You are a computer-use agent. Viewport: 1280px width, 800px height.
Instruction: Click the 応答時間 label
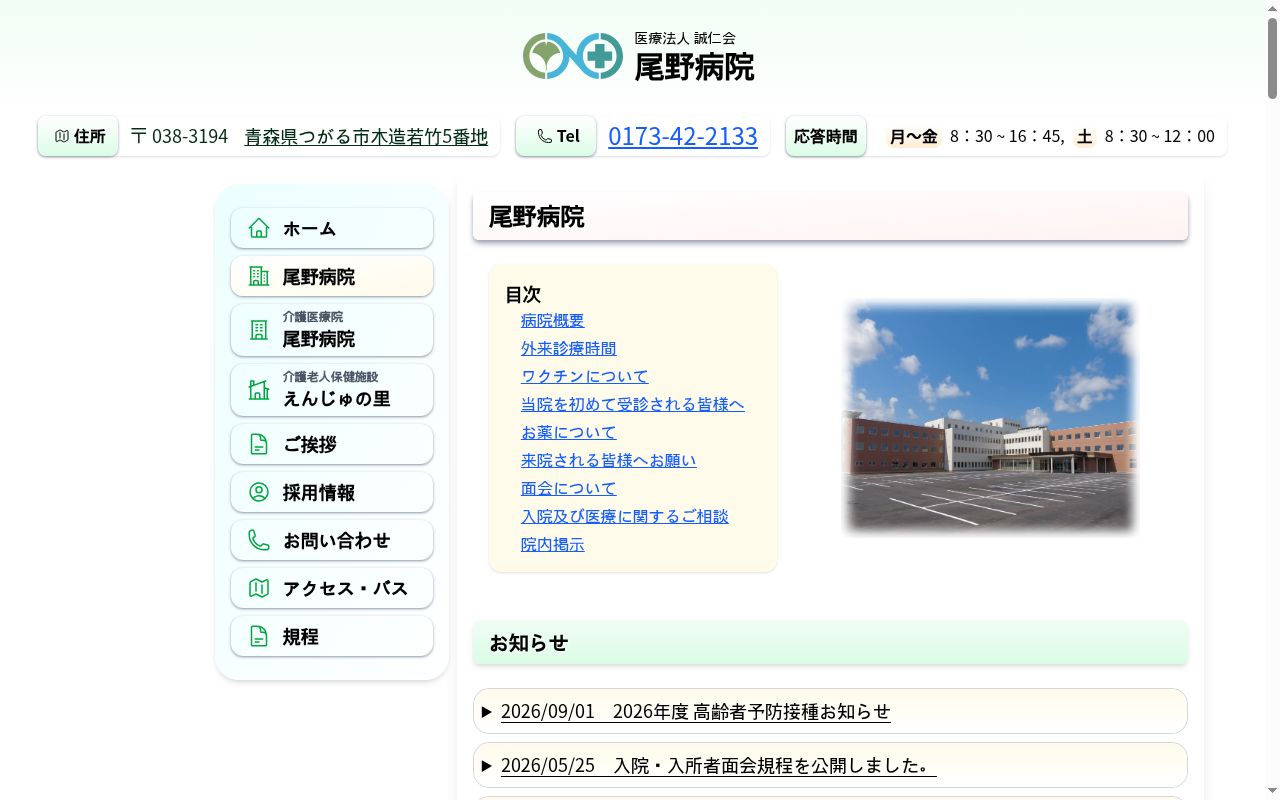tap(825, 136)
